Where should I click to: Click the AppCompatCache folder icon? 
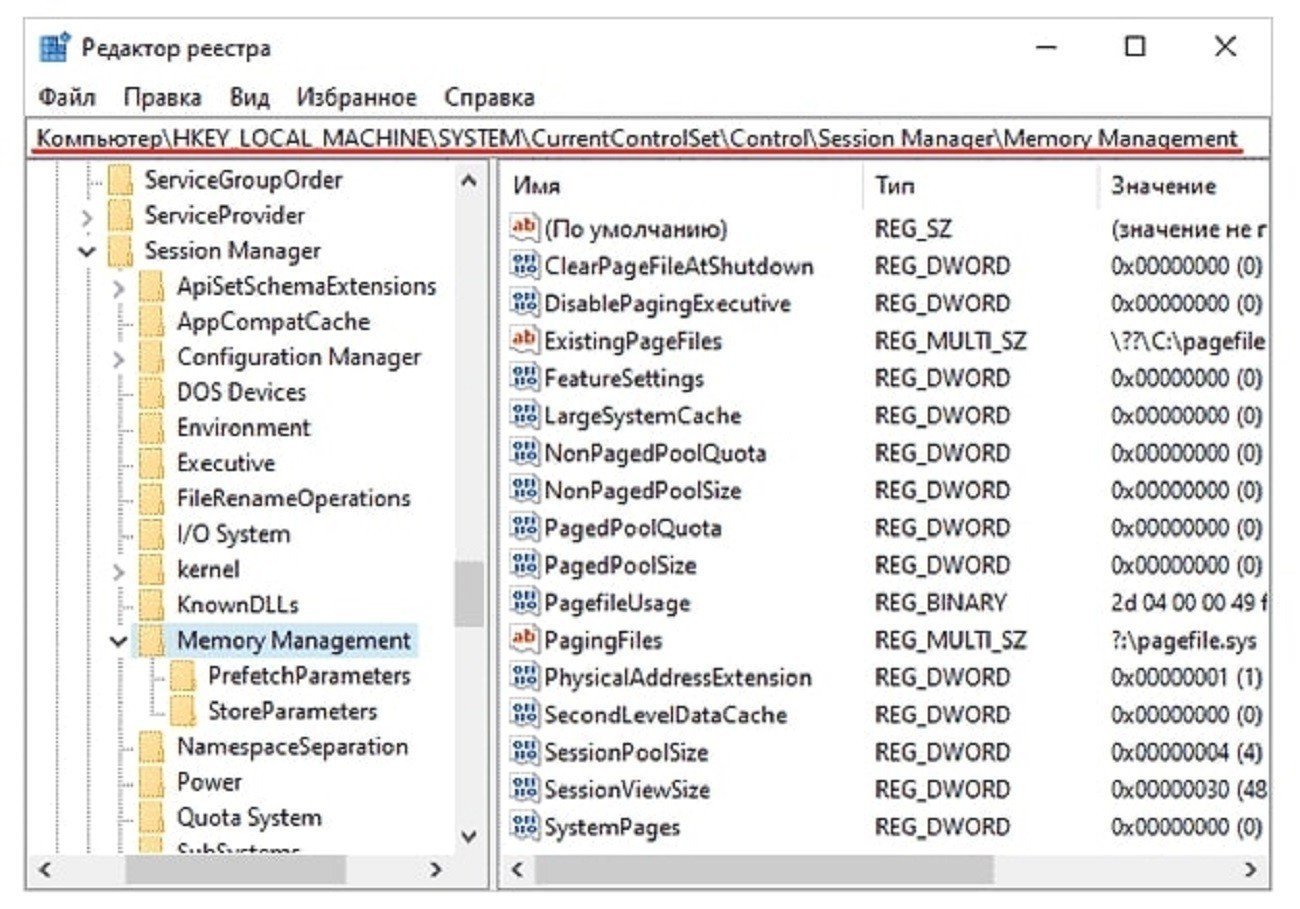[151, 322]
